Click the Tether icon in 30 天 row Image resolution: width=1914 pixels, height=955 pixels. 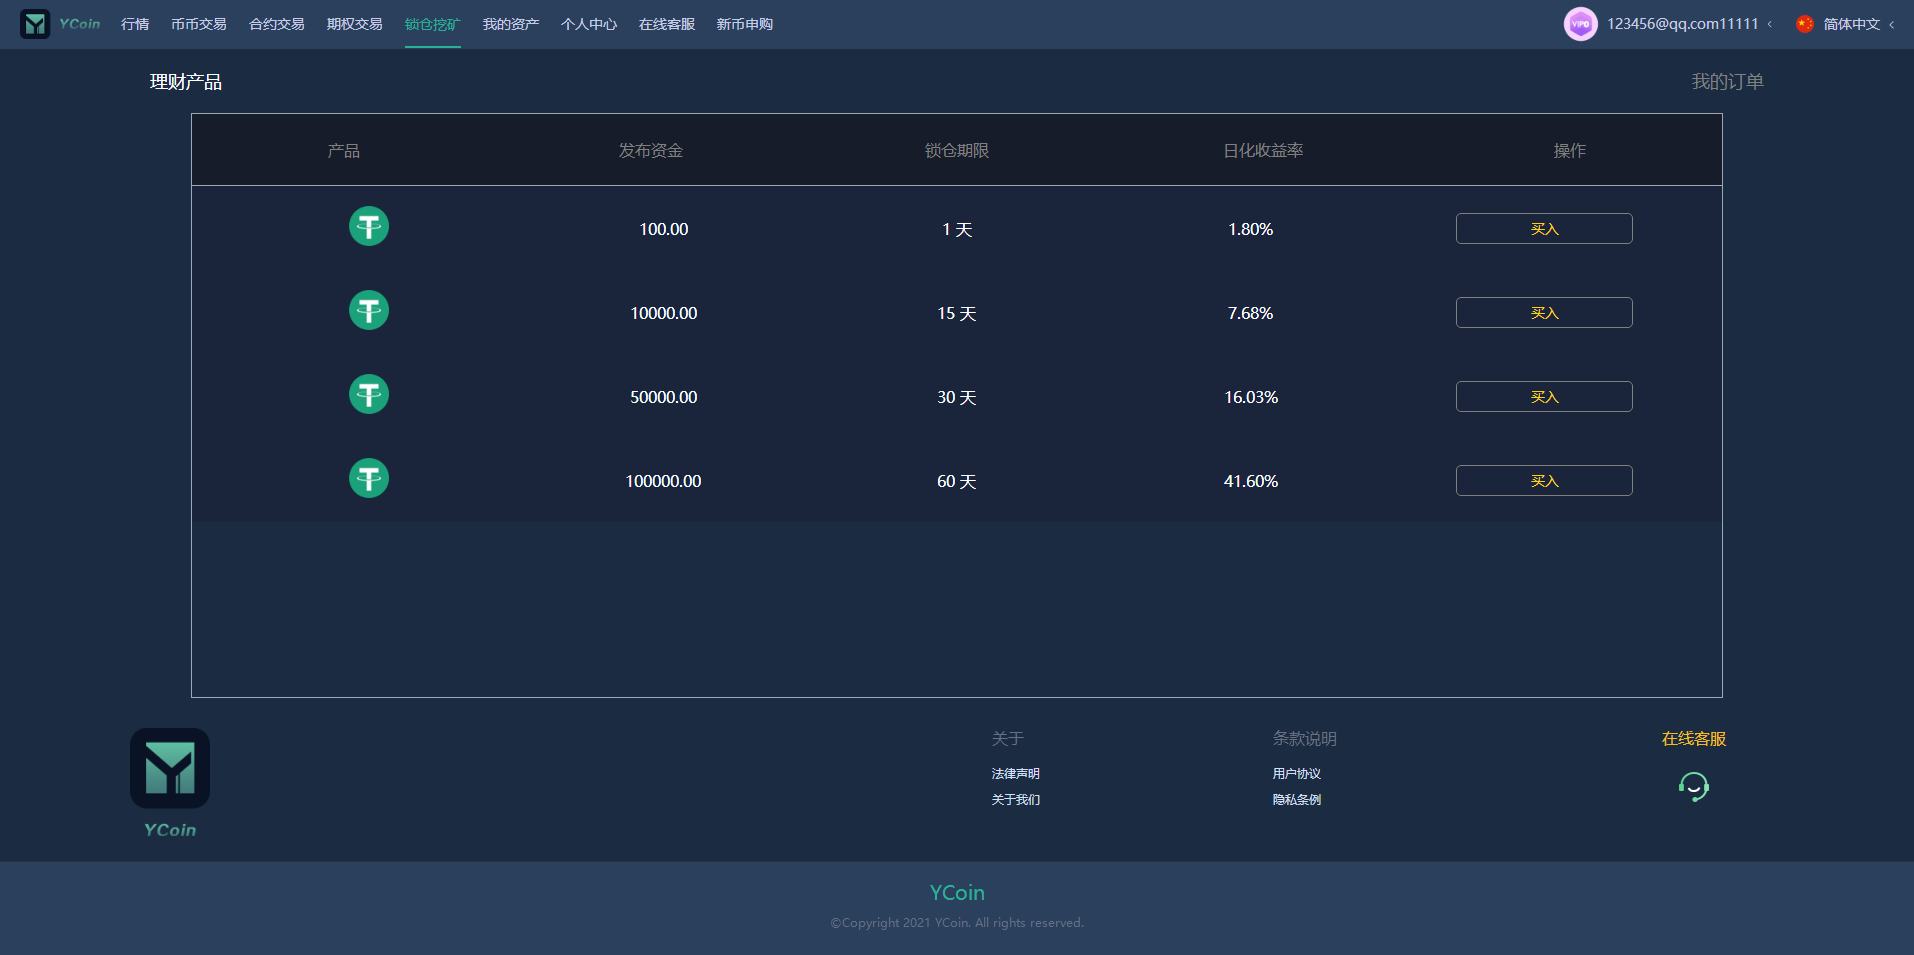click(x=369, y=395)
